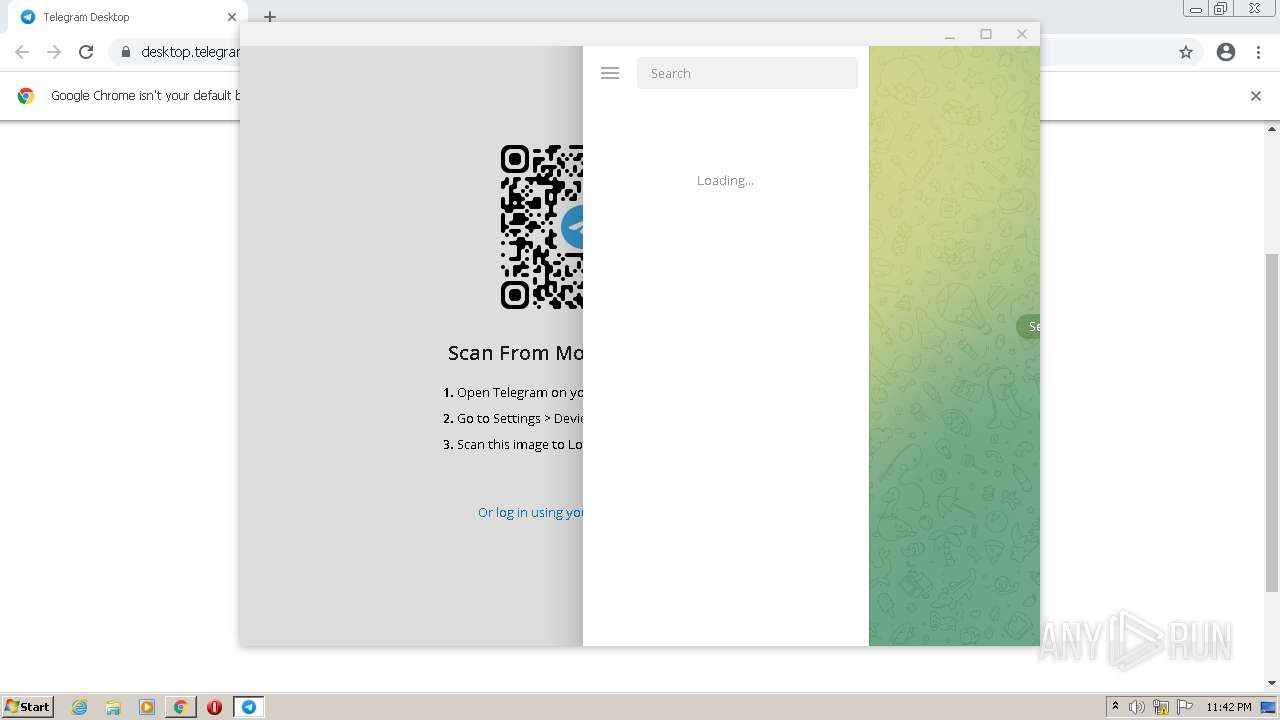Open File Explorer from the taskbar
Viewport: 1280px width, 720px height.
point(113,707)
